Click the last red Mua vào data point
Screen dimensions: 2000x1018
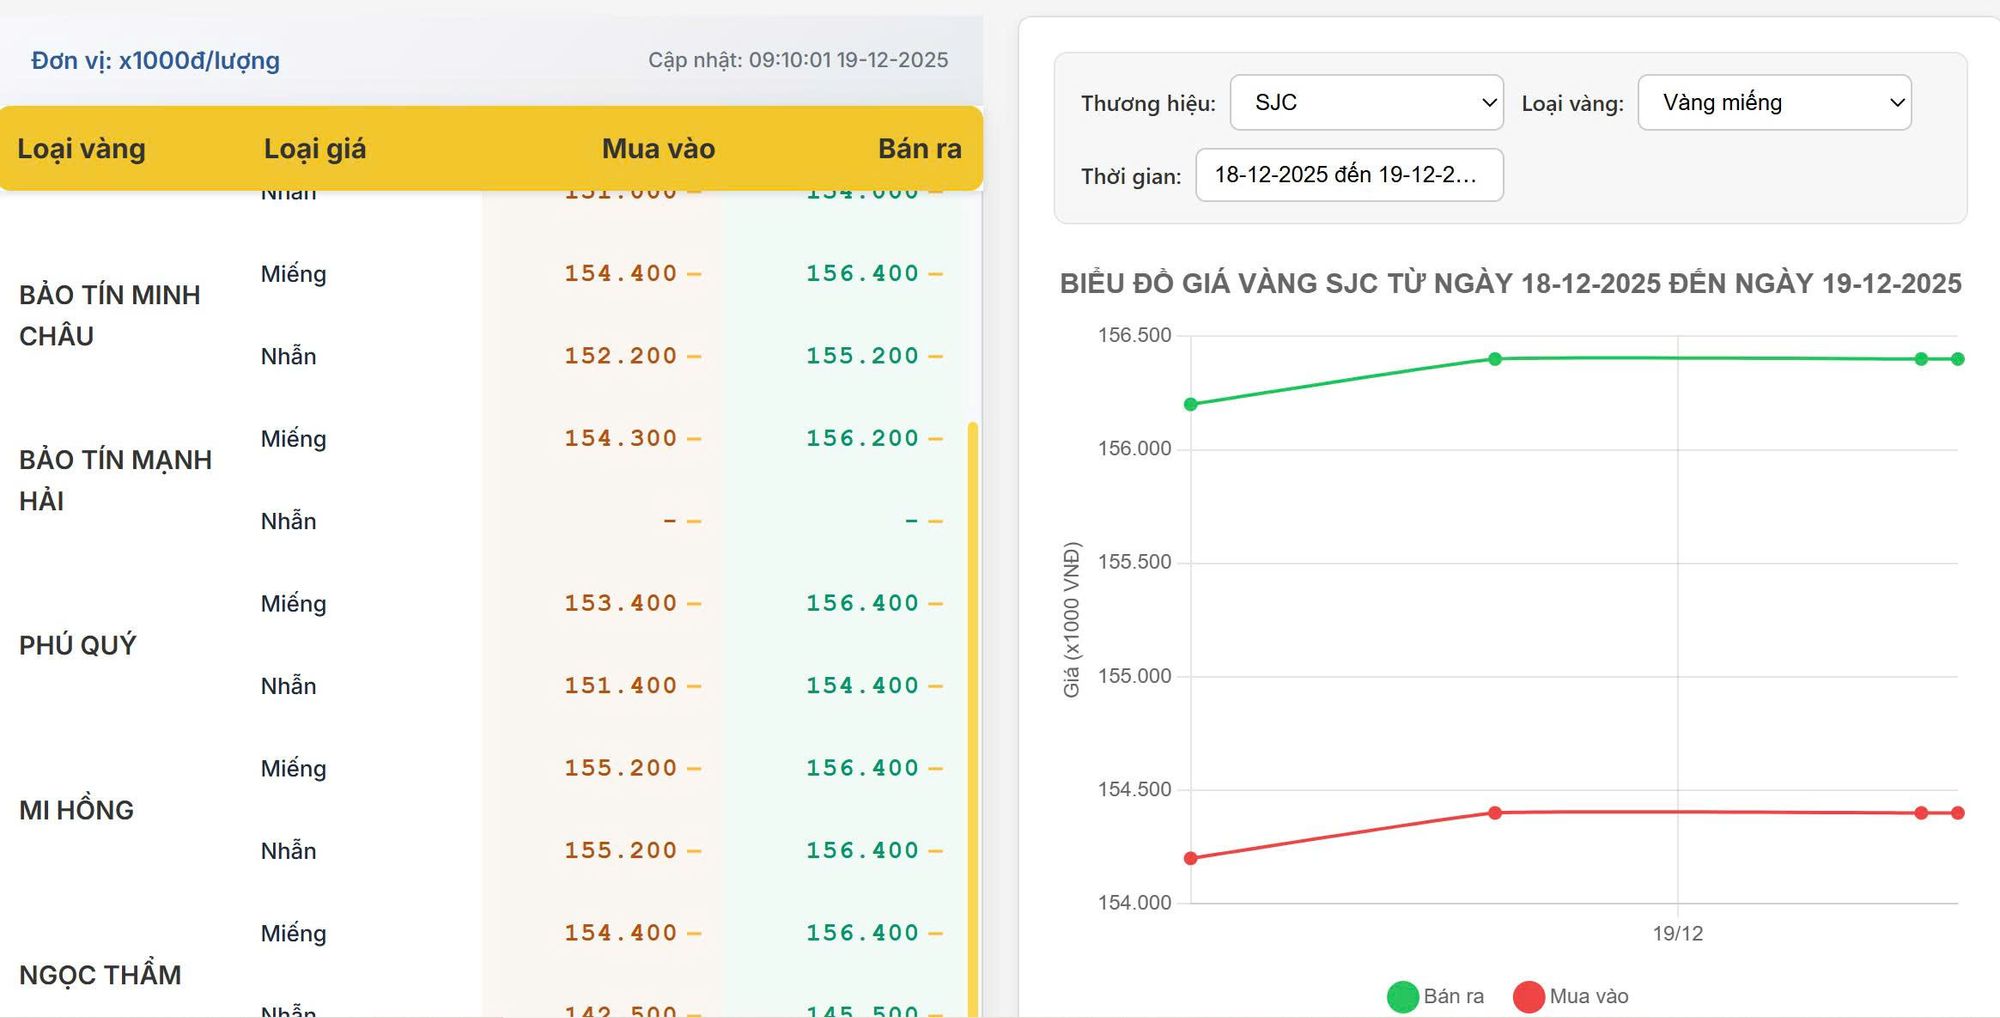point(1957,813)
